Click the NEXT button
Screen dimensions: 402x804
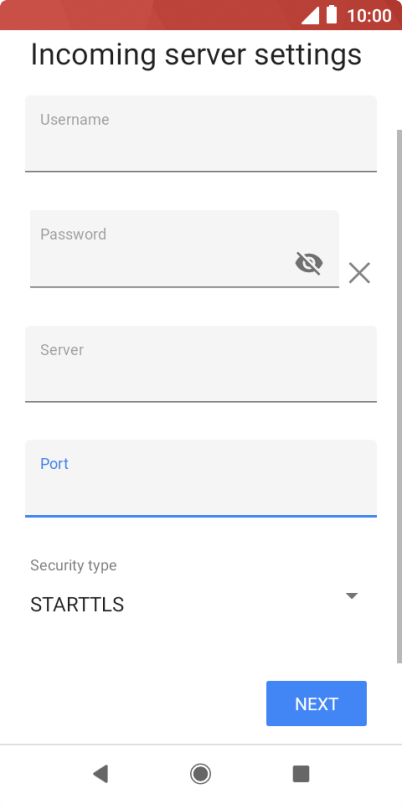(x=316, y=704)
